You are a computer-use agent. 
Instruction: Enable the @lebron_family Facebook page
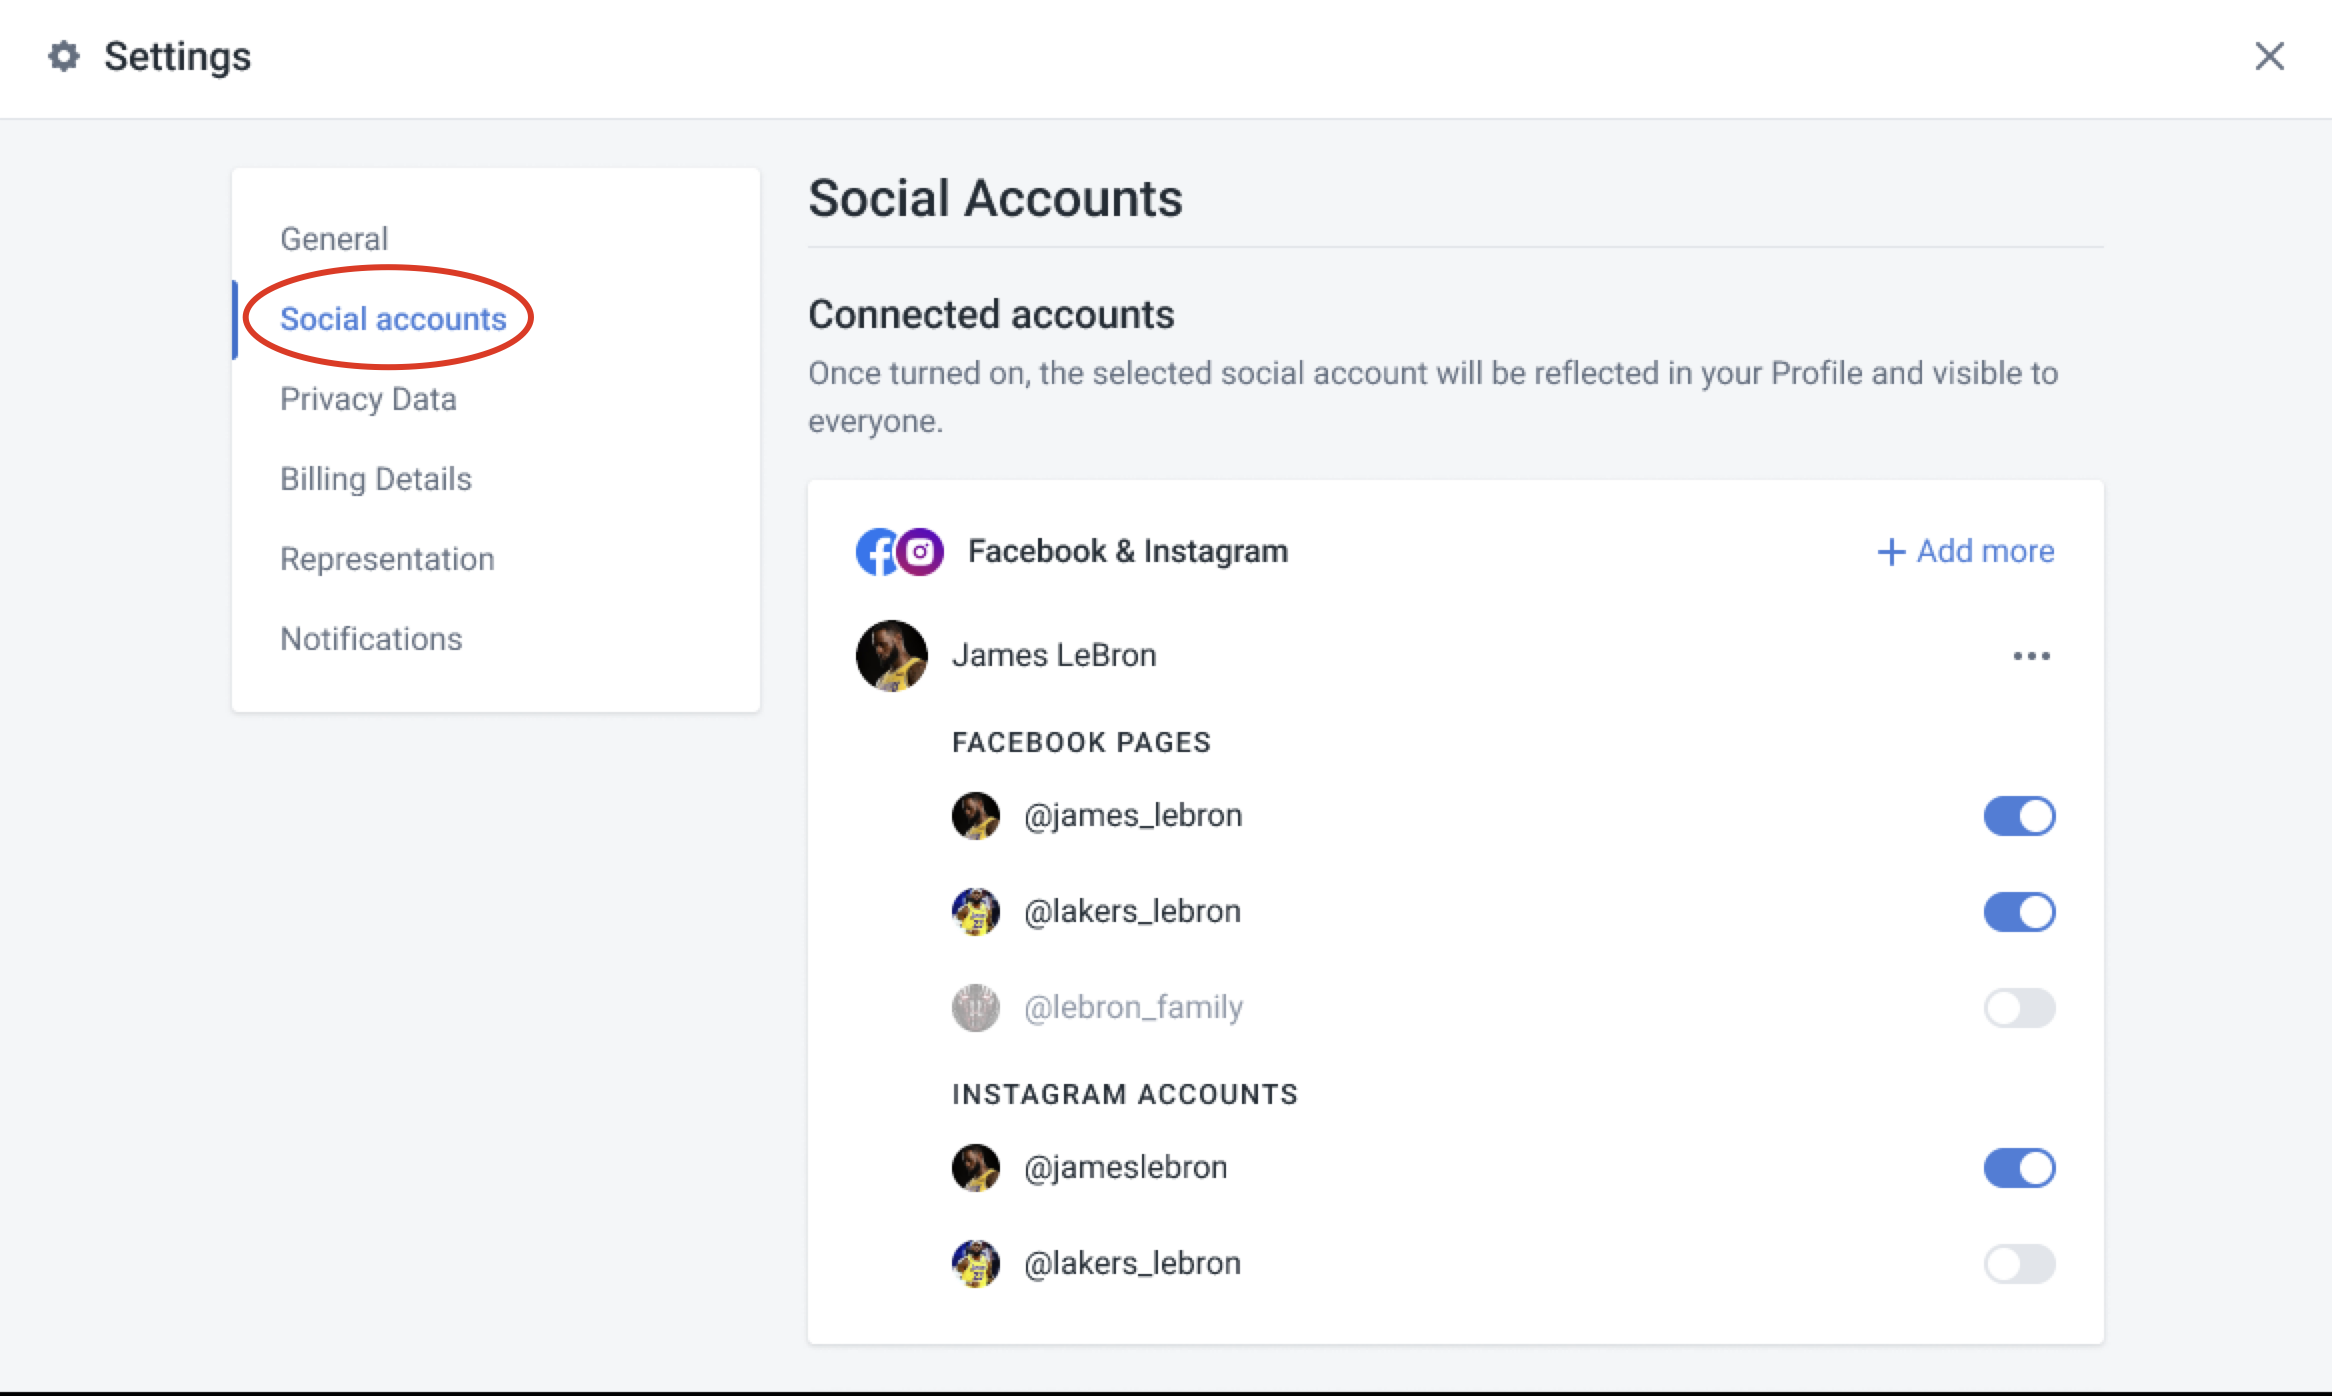(x=2019, y=1008)
